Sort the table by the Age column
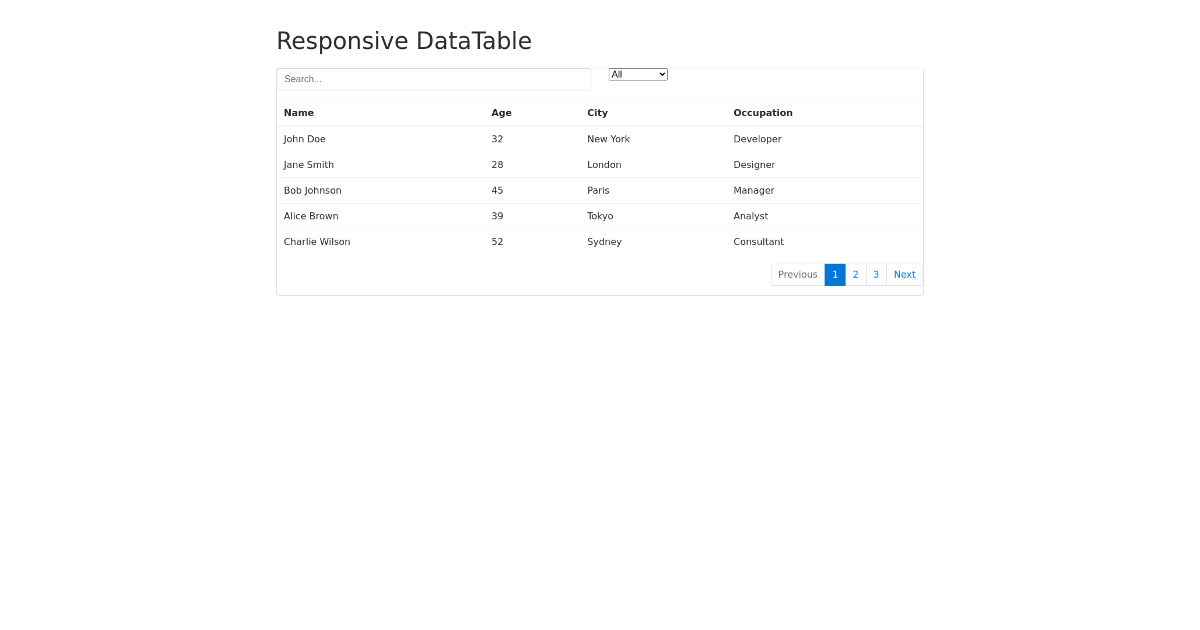 [501, 112]
